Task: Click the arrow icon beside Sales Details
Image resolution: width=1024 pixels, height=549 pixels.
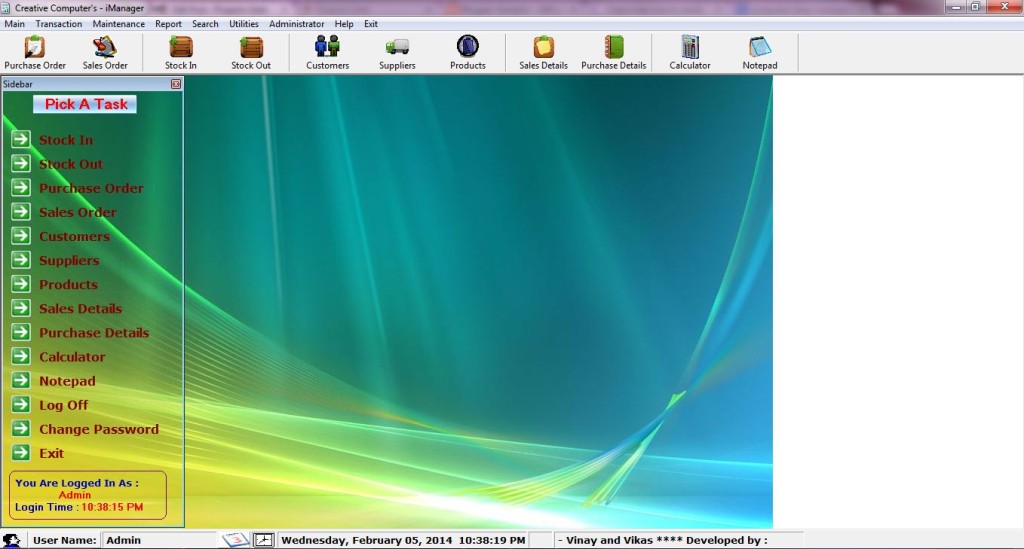Action: pos(21,308)
